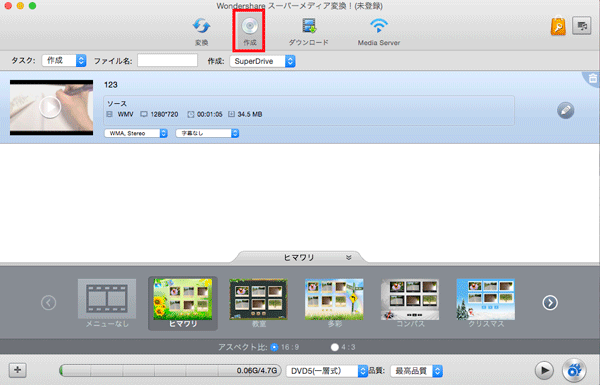Open the Media Server tab
This screenshot has height=385, width=600.
coord(379,31)
